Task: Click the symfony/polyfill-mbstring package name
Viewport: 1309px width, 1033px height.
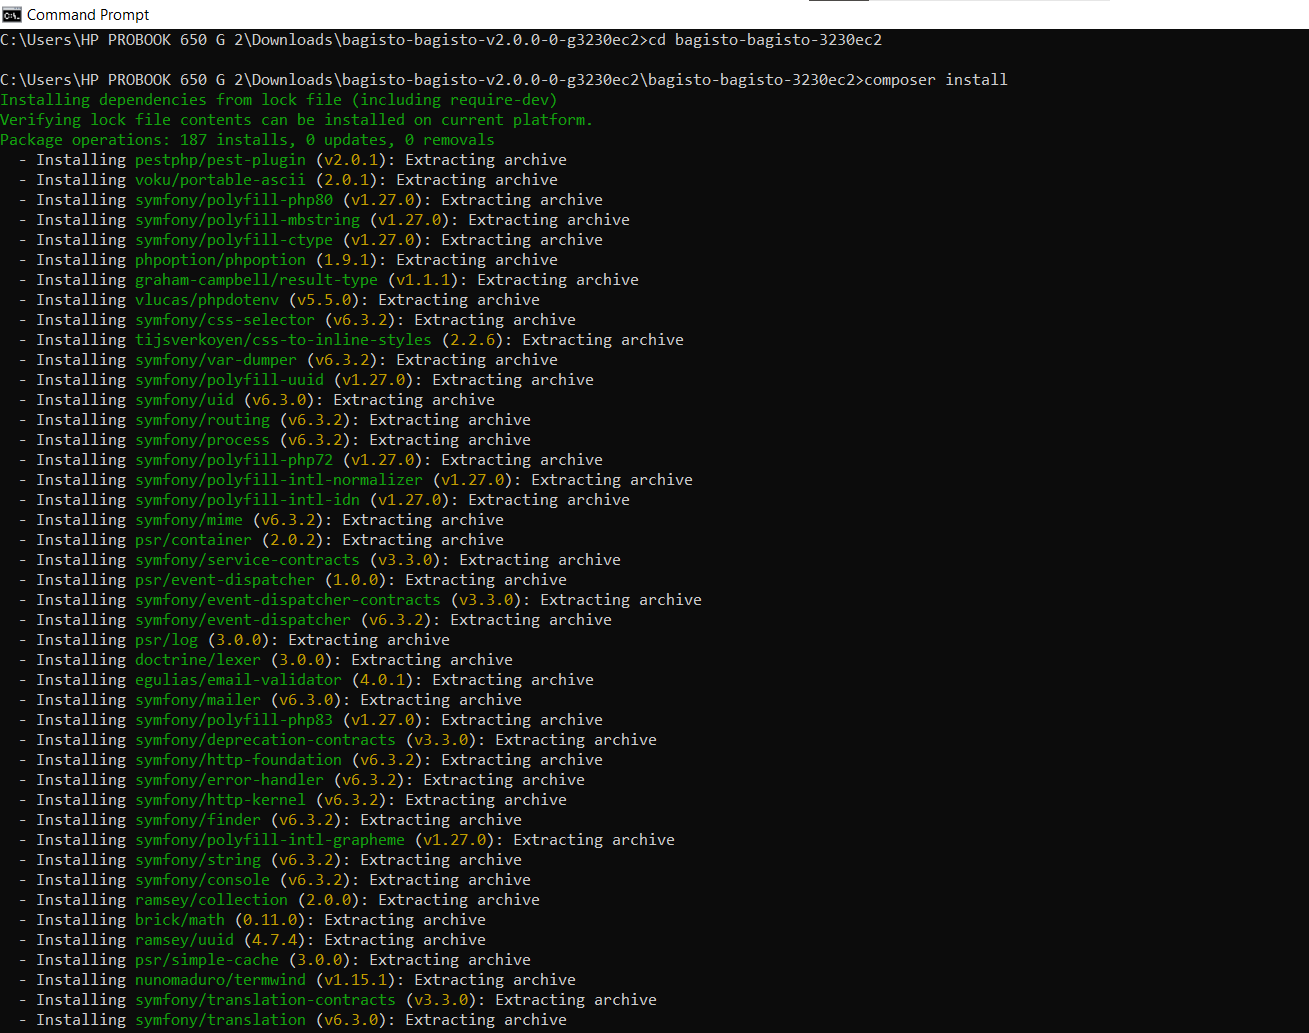Action: coord(247,220)
